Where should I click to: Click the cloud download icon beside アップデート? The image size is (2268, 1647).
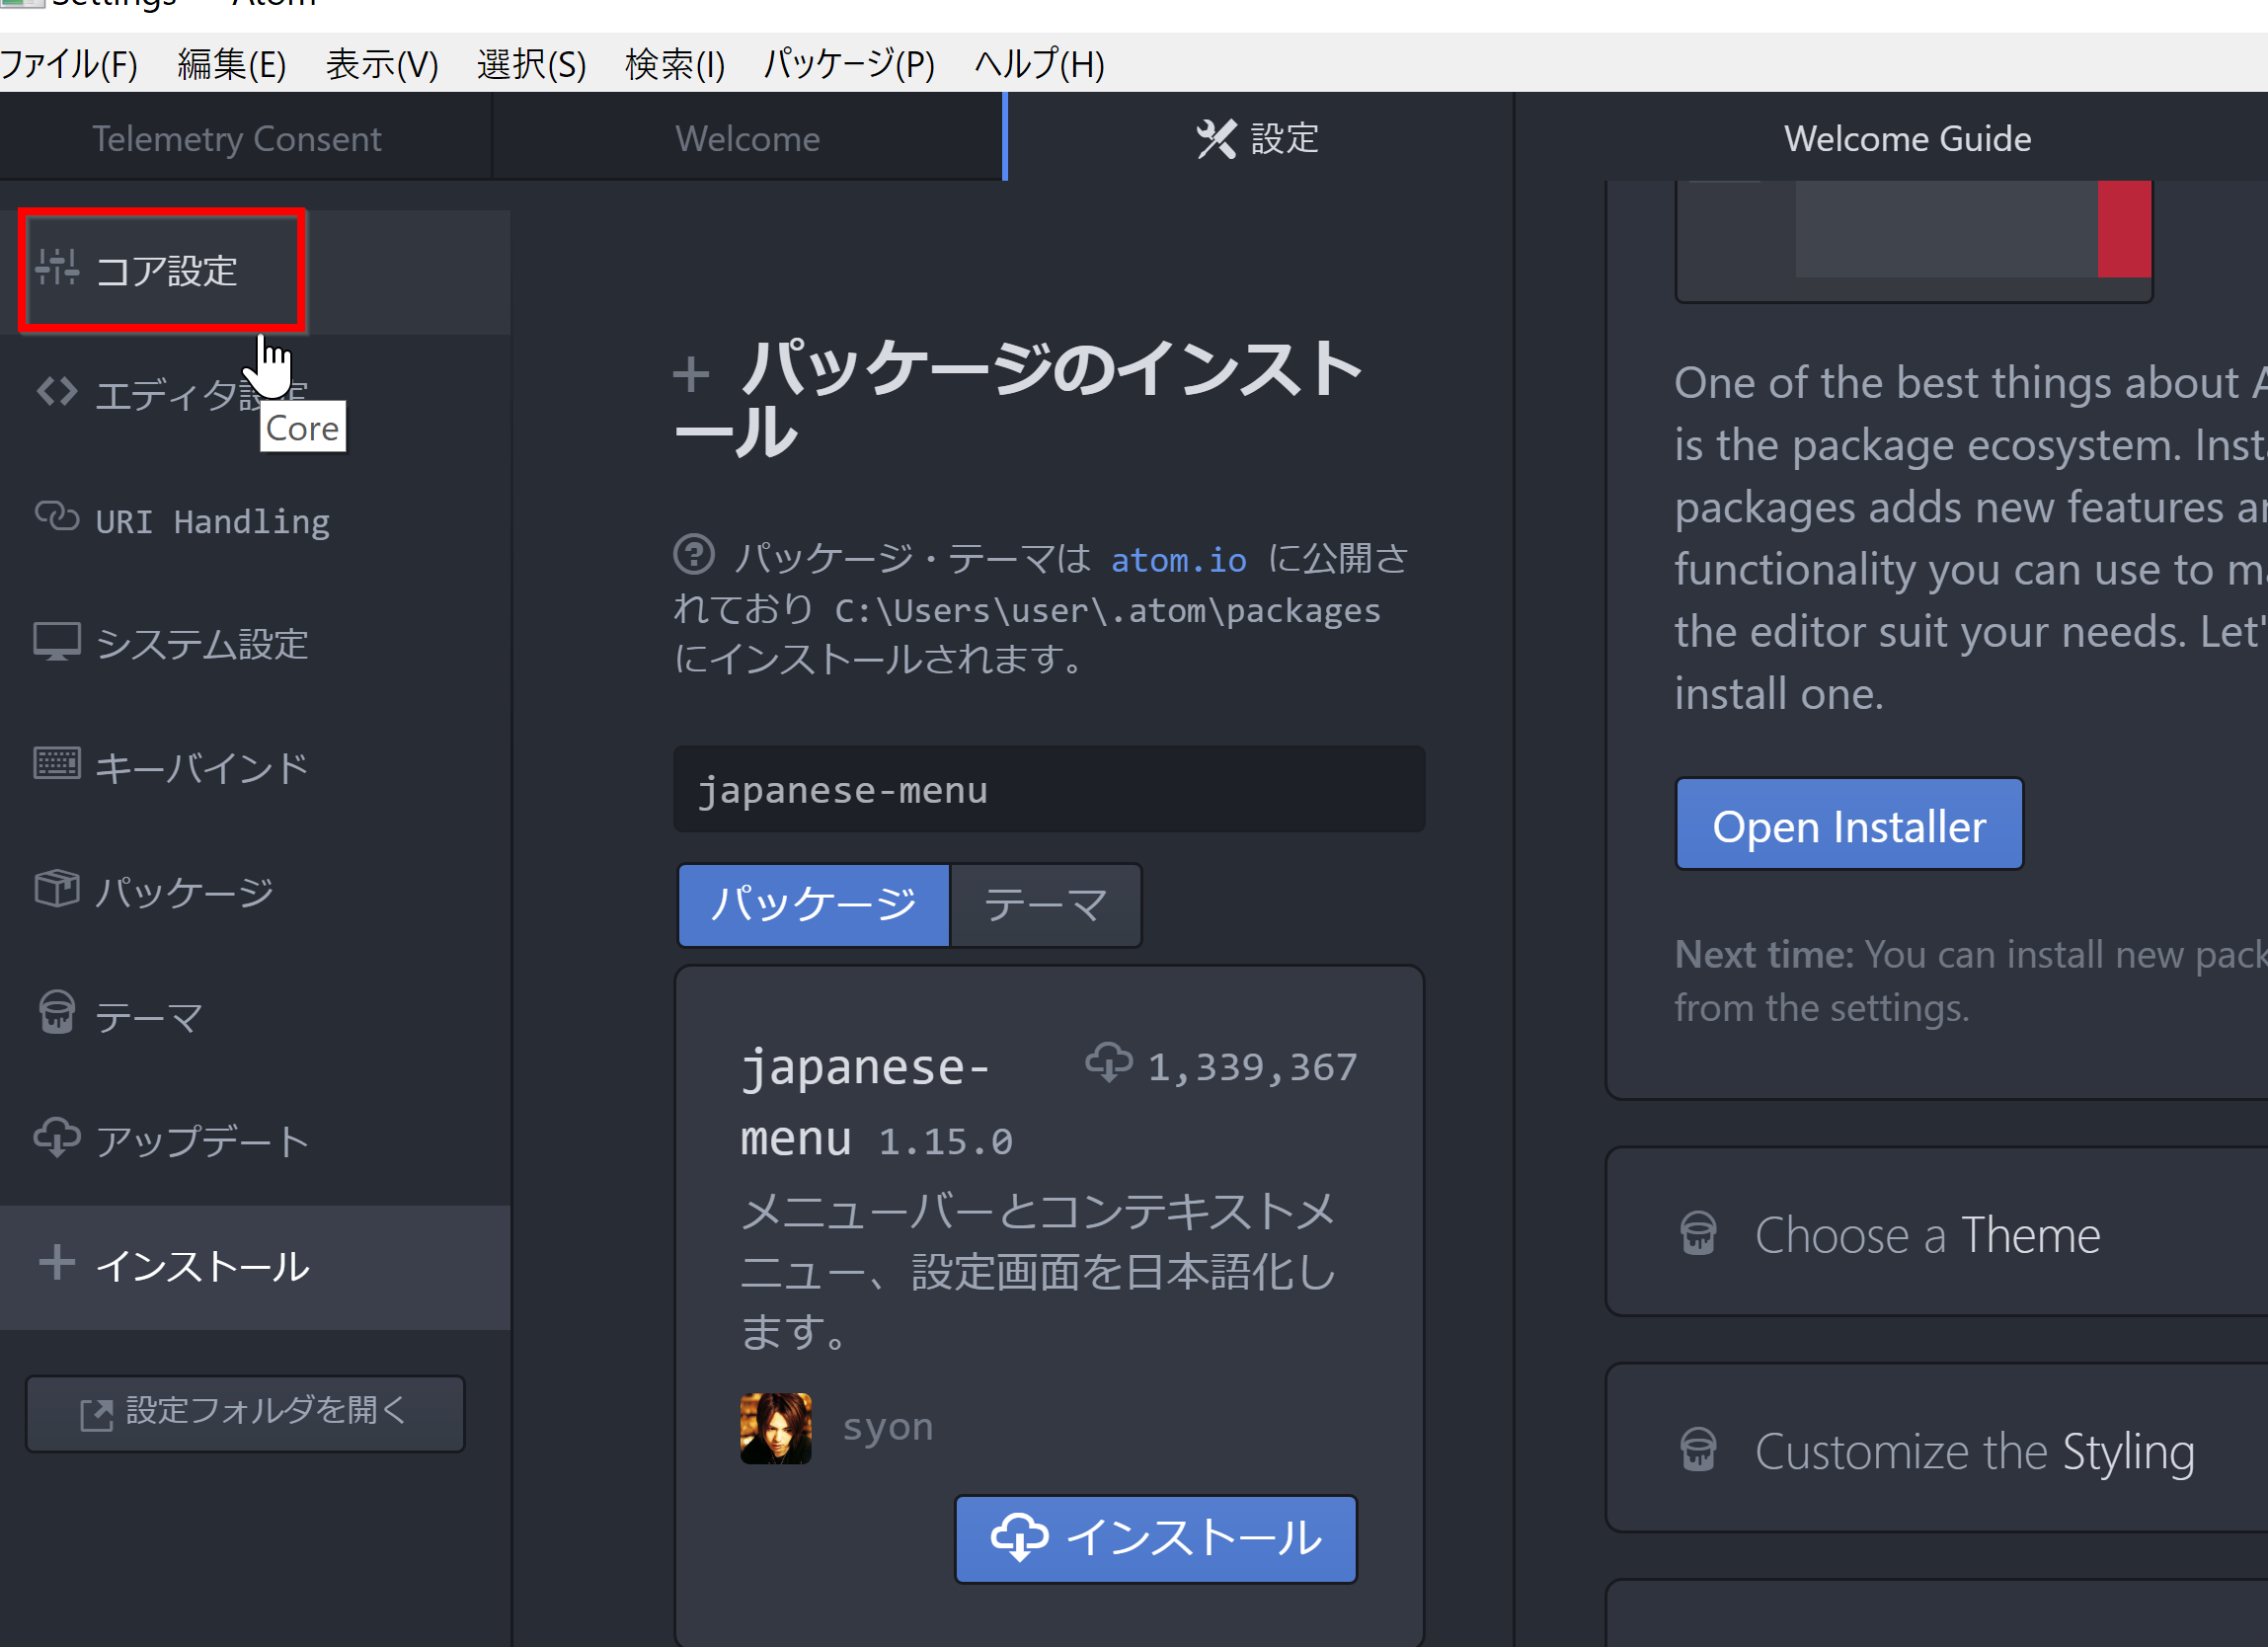[x=57, y=1138]
